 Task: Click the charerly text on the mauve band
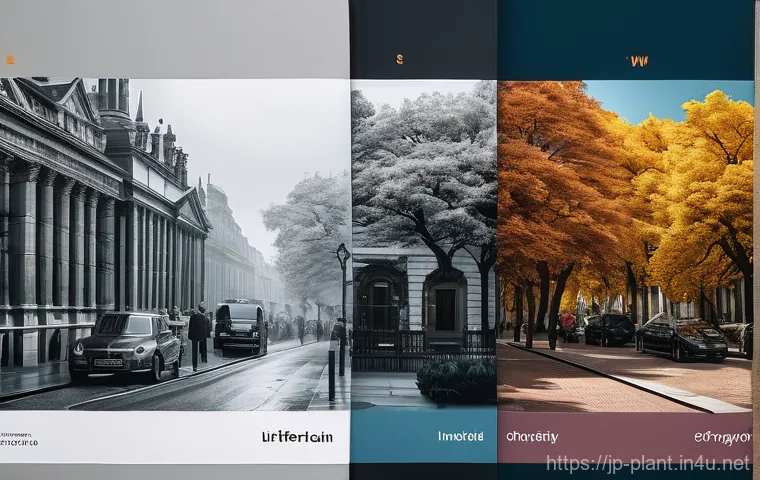[532, 437]
